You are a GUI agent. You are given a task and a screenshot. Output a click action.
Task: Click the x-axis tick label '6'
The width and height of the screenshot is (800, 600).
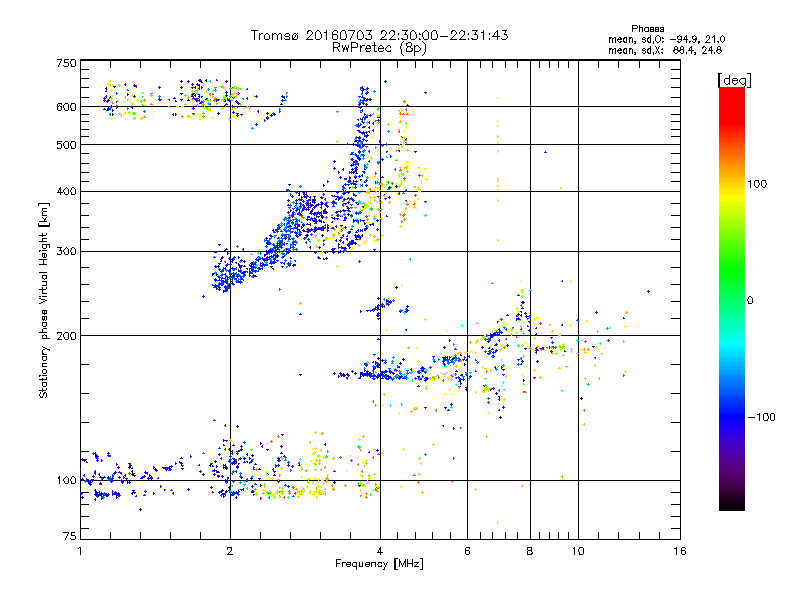coord(467,551)
